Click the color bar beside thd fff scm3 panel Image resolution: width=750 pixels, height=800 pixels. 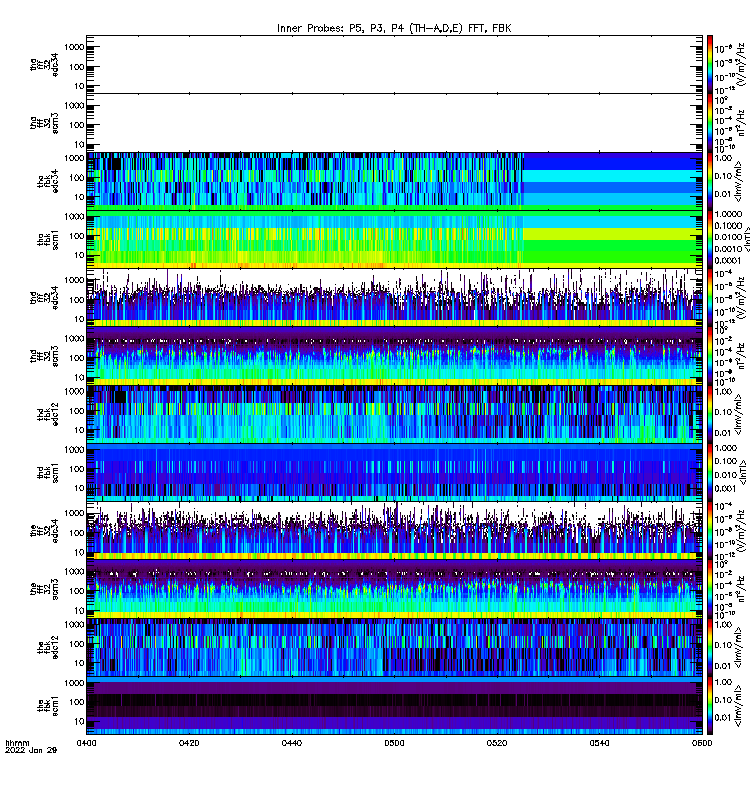coord(710,356)
